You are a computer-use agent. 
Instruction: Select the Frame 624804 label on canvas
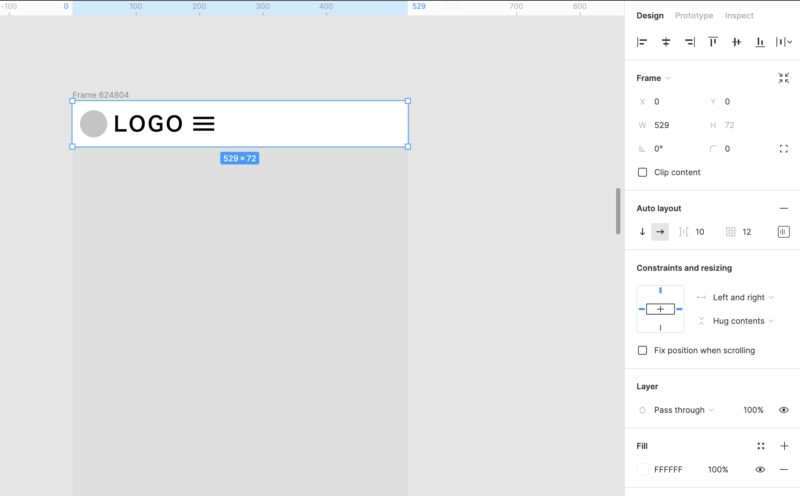[x=100, y=95]
